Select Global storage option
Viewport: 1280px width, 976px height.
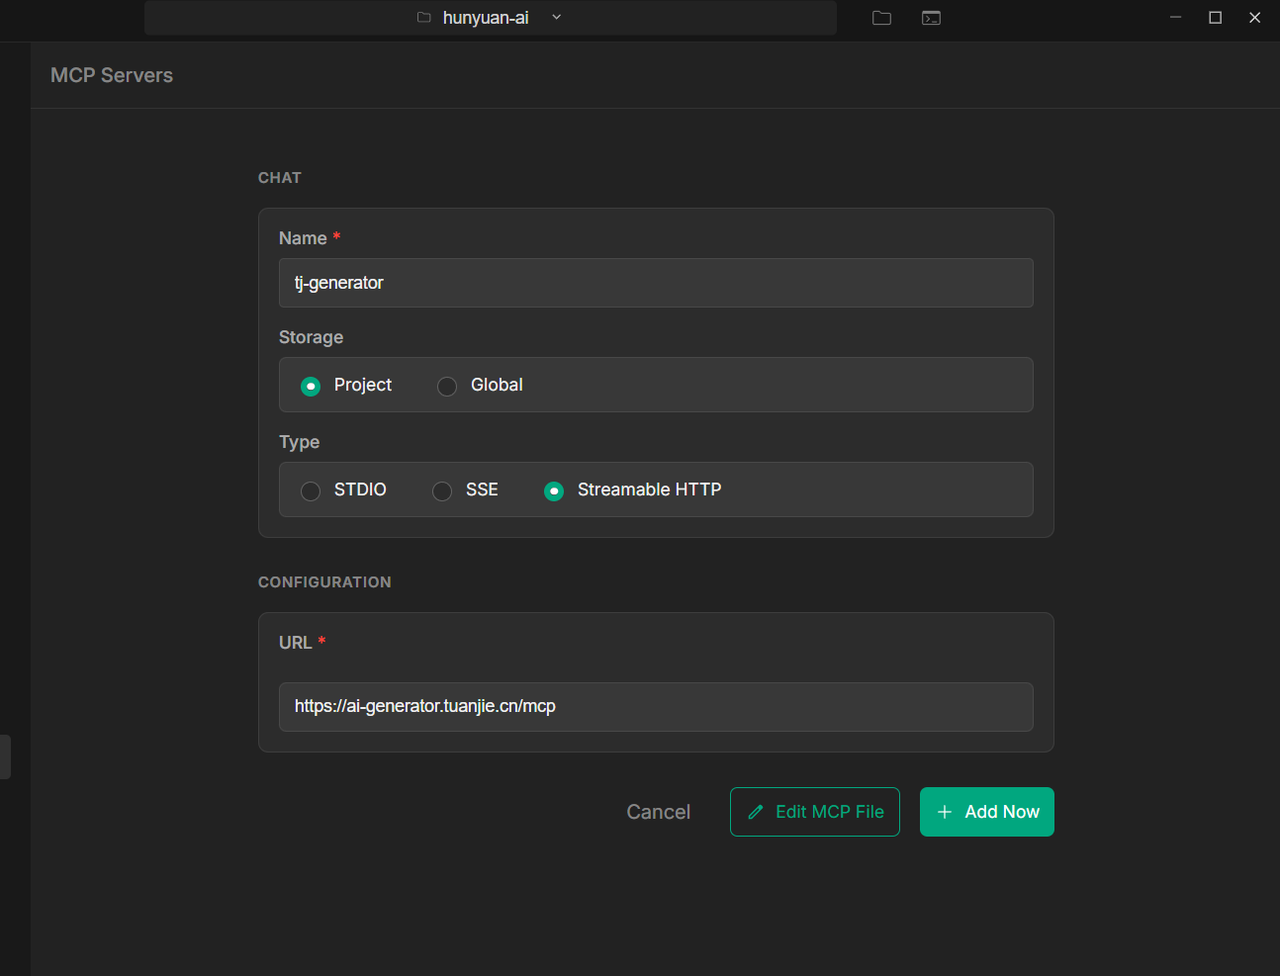coord(480,385)
